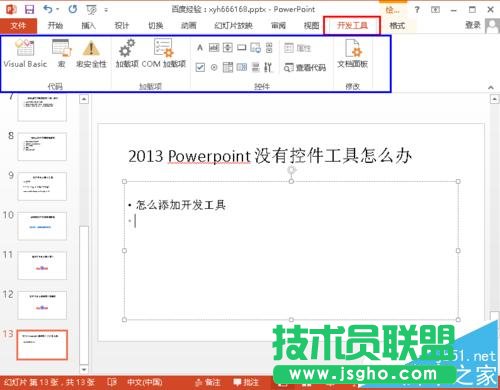Select slide 9 thumbnail
Screen dimensions: 500x390
tap(42, 186)
